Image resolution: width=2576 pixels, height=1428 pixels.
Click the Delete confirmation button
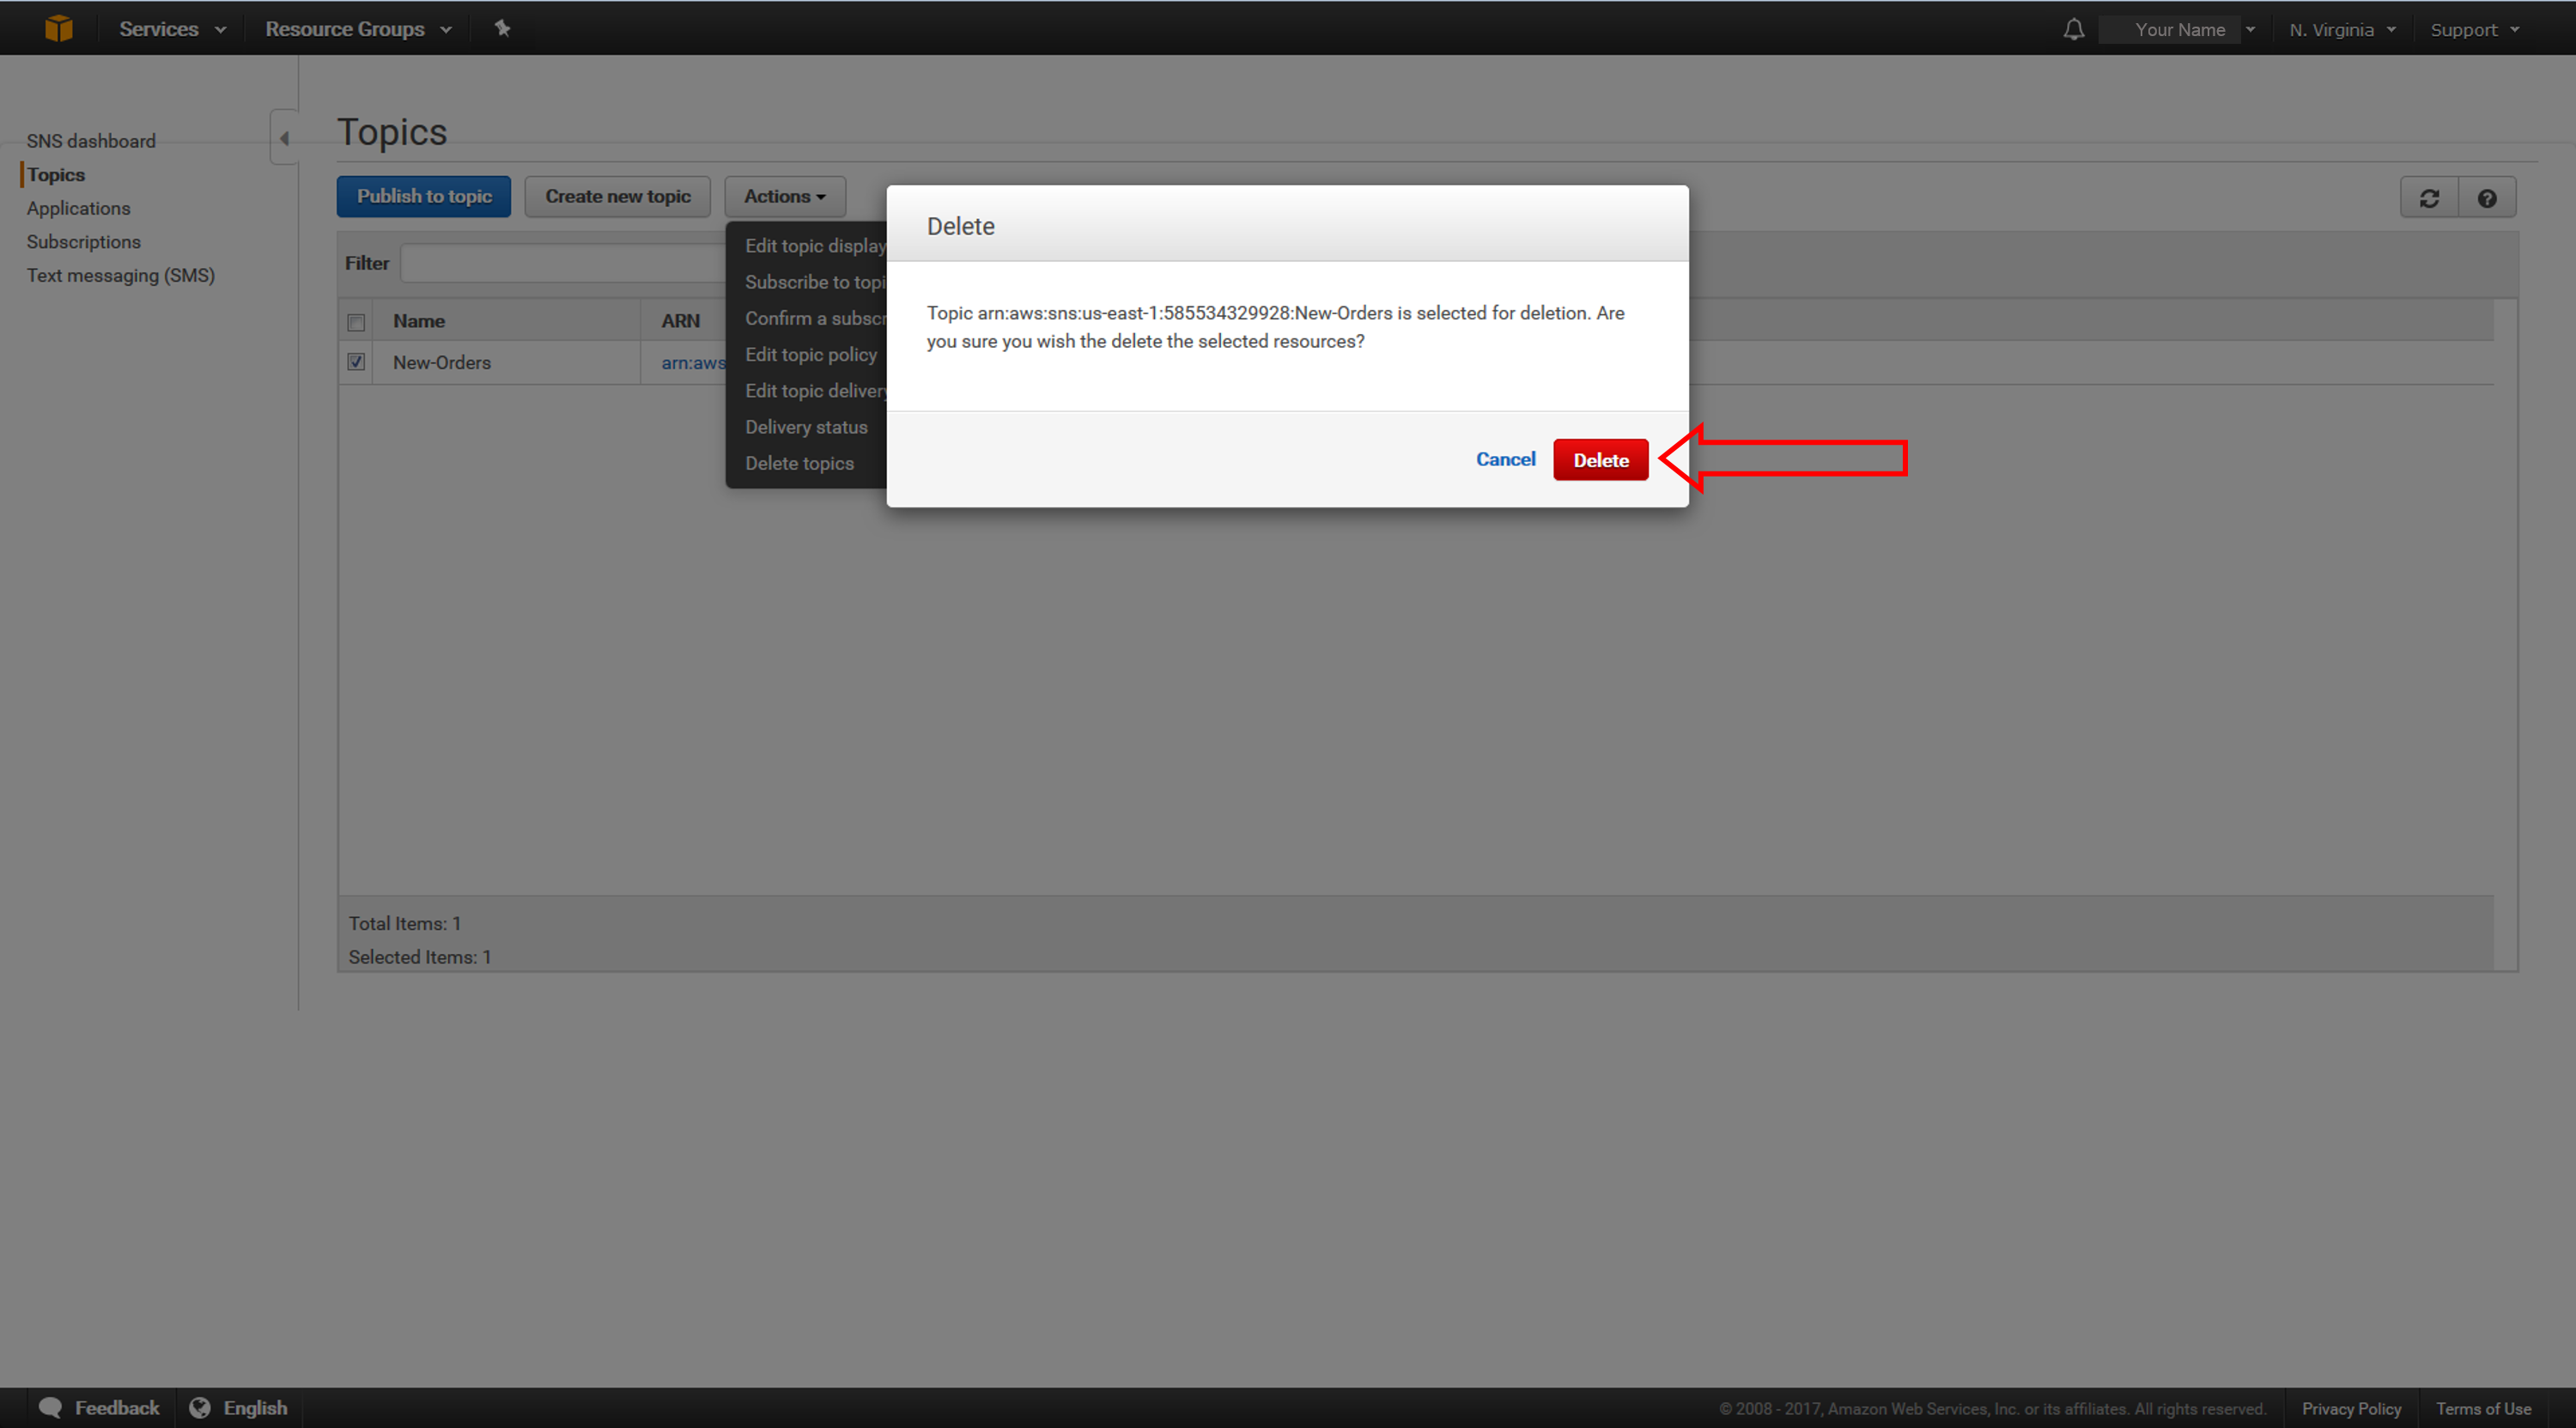click(x=1598, y=459)
